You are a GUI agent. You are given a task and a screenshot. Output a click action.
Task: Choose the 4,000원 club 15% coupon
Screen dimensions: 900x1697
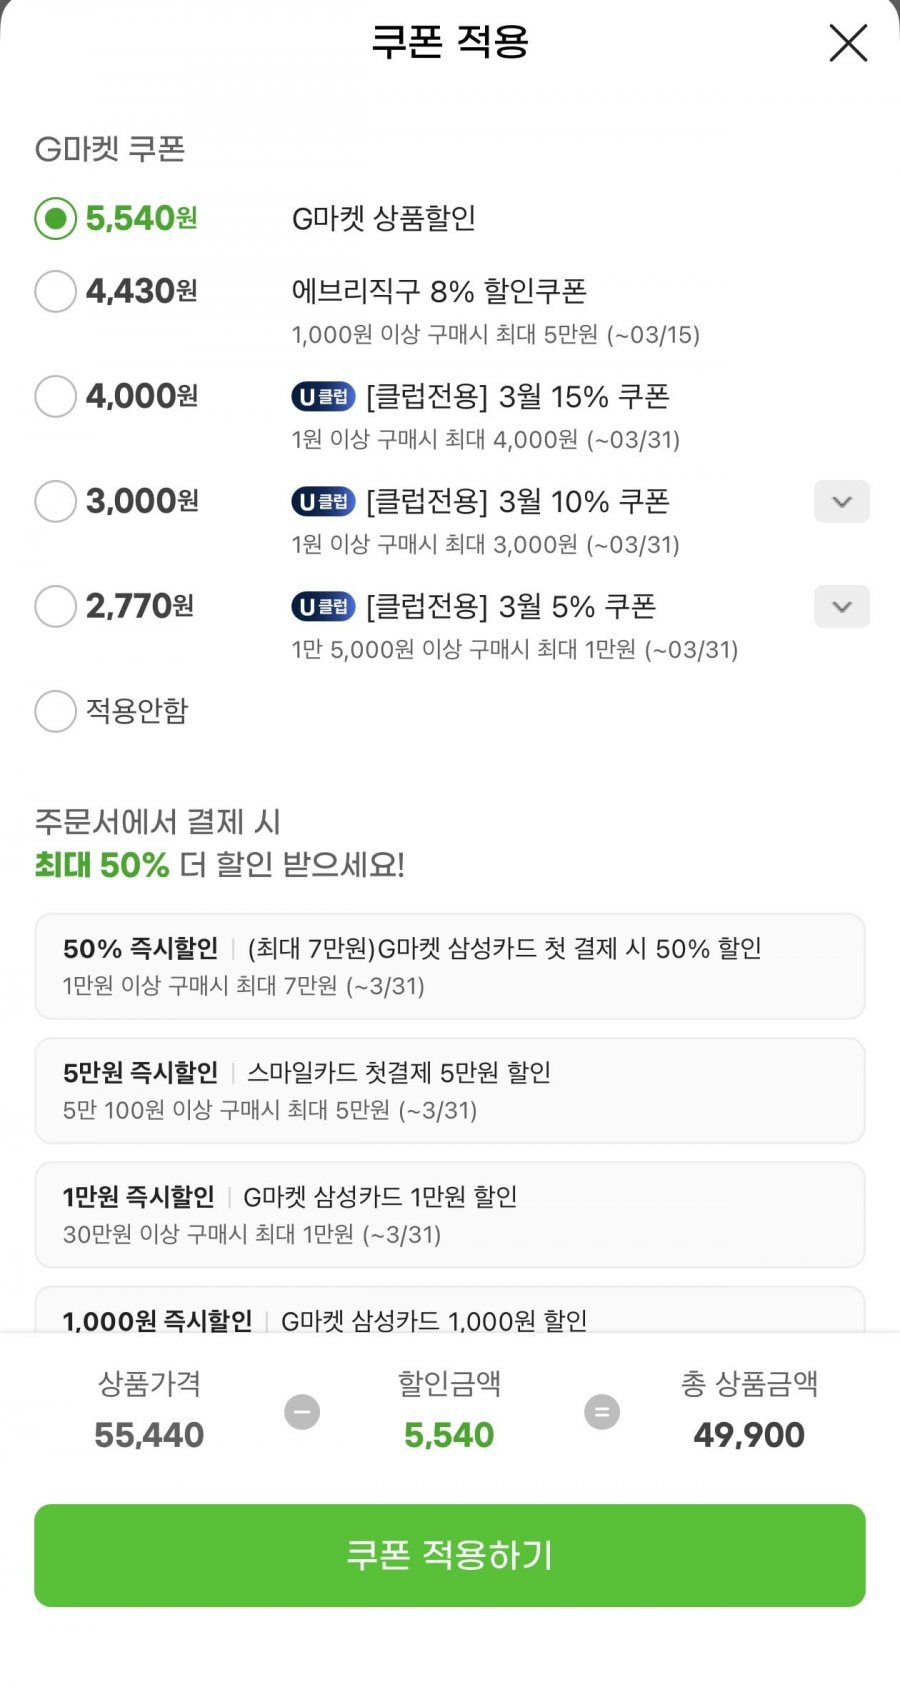click(x=56, y=396)
